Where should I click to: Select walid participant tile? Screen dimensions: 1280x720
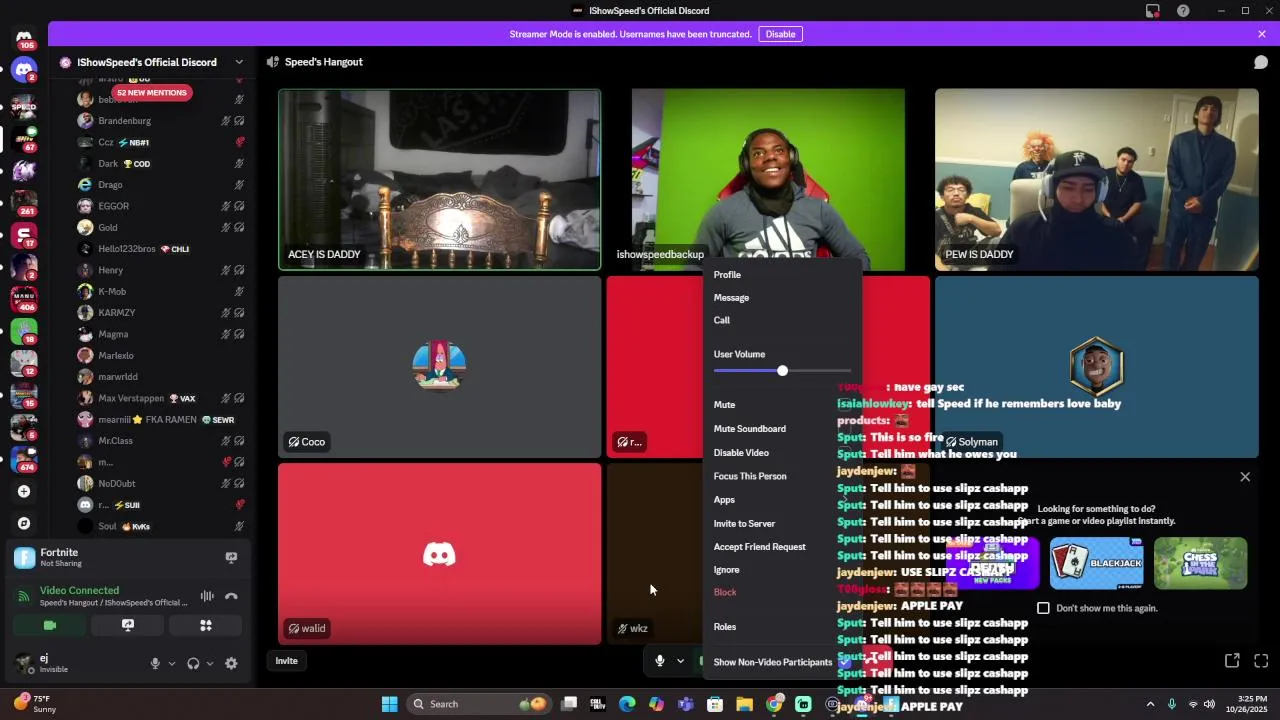pyautogui.click(x=440, y=554)
